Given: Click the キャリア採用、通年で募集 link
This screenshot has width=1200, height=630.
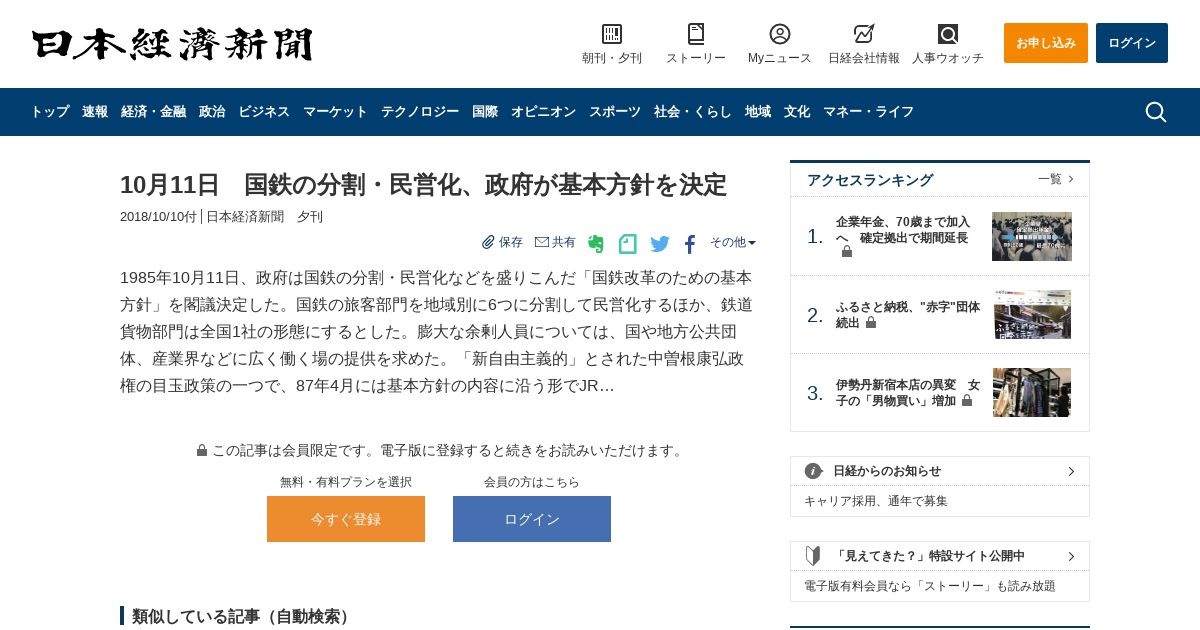Looking at the screenshot, I should pos(876,501).
